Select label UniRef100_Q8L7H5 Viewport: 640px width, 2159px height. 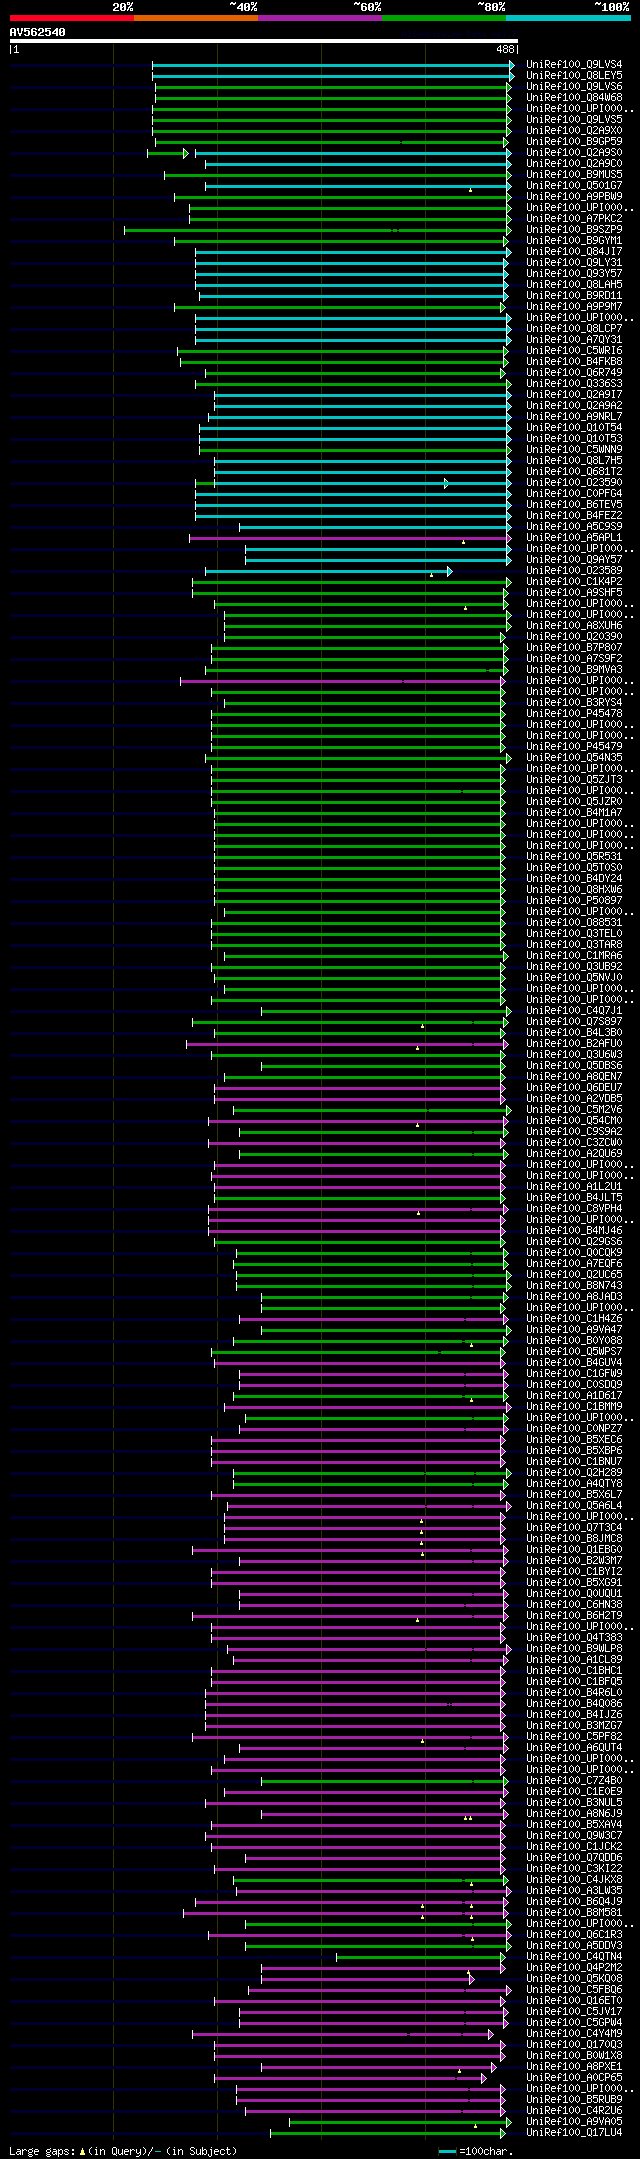pos(574,461)
